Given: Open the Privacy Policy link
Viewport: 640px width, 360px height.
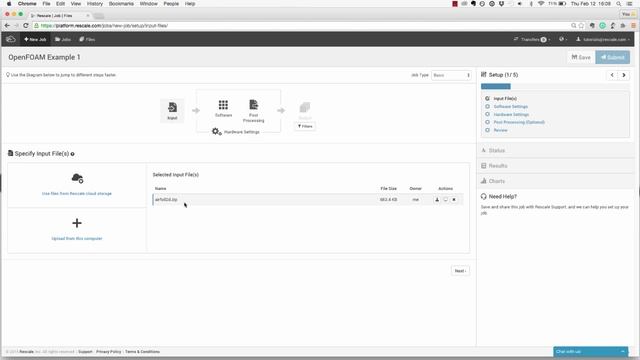Looking at the screenshot, I should [109, 351].
